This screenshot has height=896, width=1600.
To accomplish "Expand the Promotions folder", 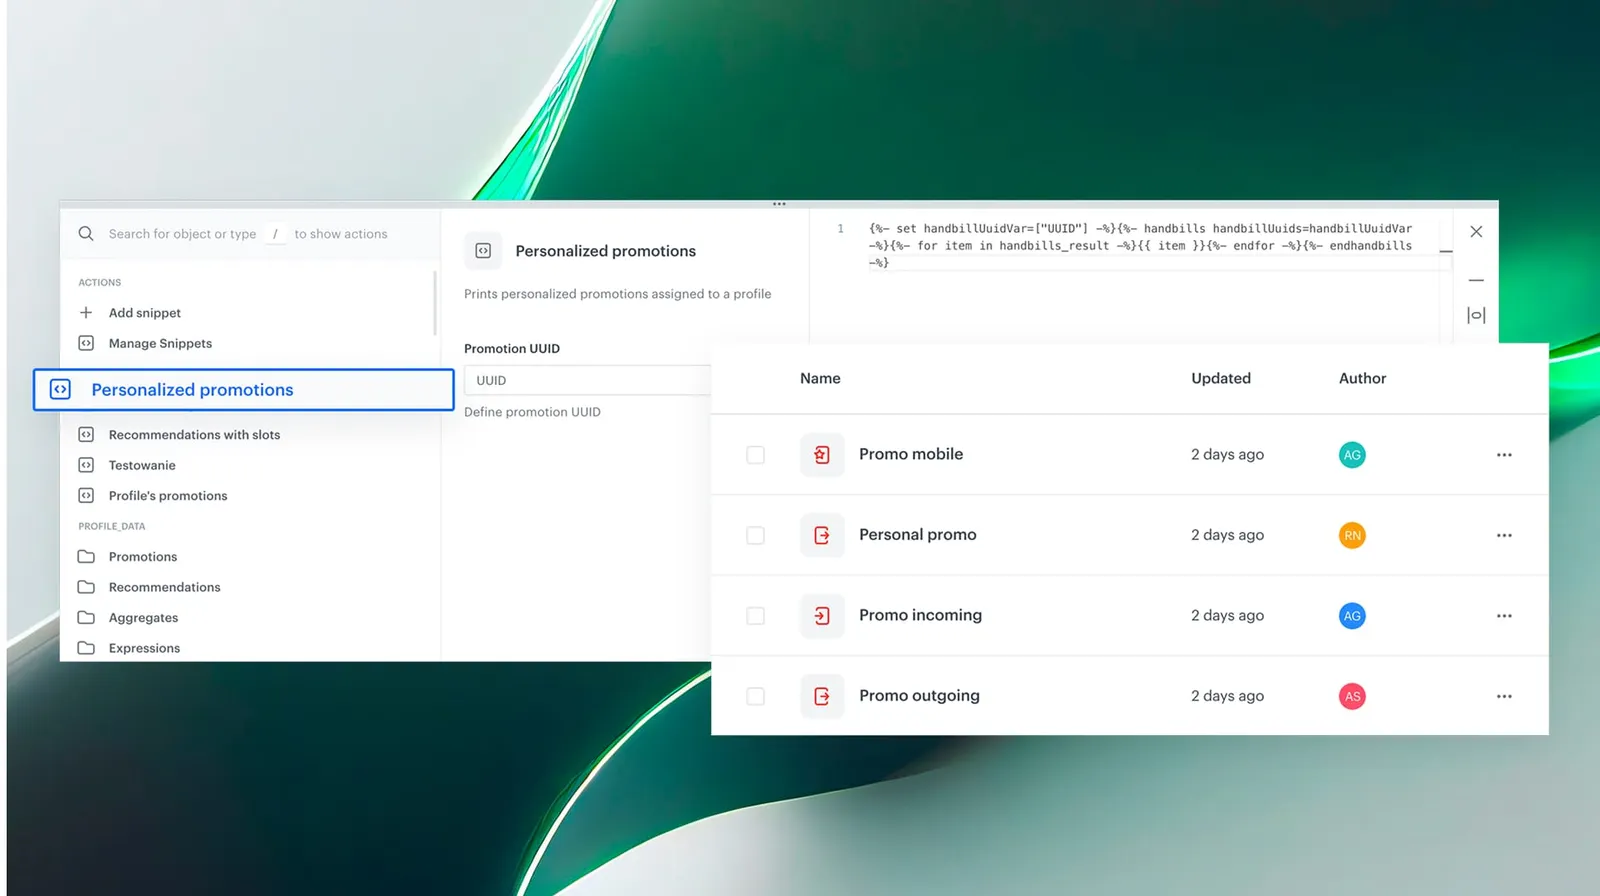I will [143, 557].
